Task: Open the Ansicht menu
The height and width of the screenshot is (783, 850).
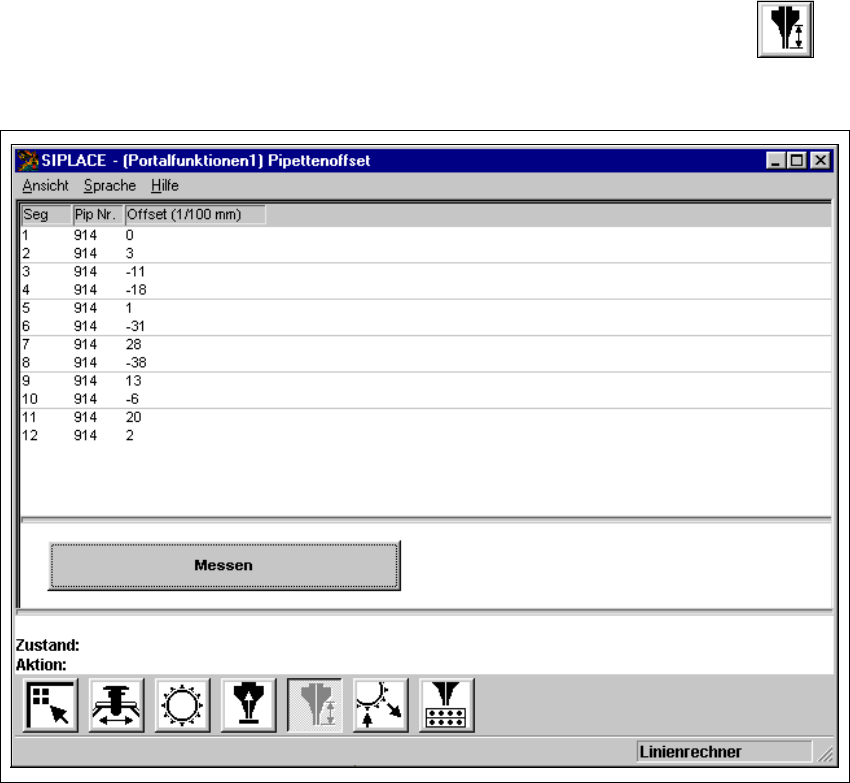Action: coord(46,185)
